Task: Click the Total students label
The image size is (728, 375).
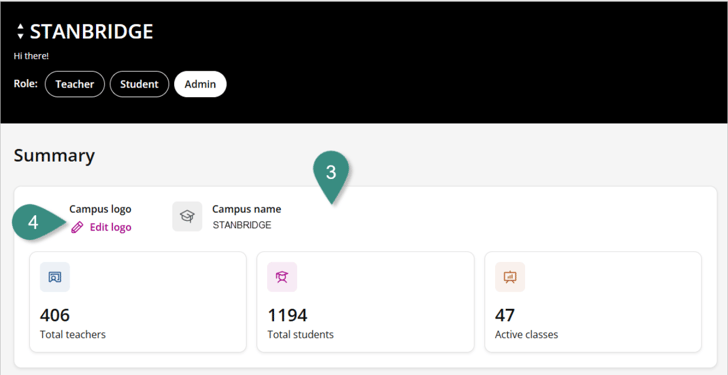Action: pos(300,334)
